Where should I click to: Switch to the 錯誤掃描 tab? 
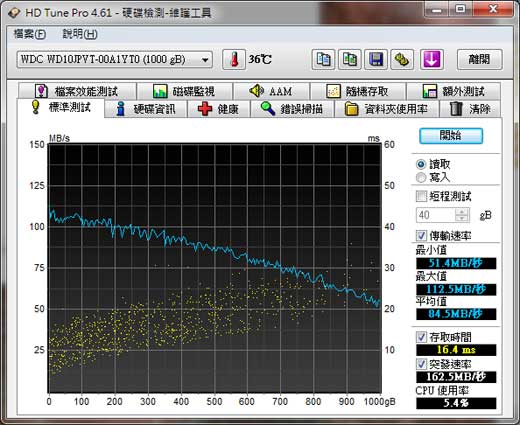pos(292,109)
